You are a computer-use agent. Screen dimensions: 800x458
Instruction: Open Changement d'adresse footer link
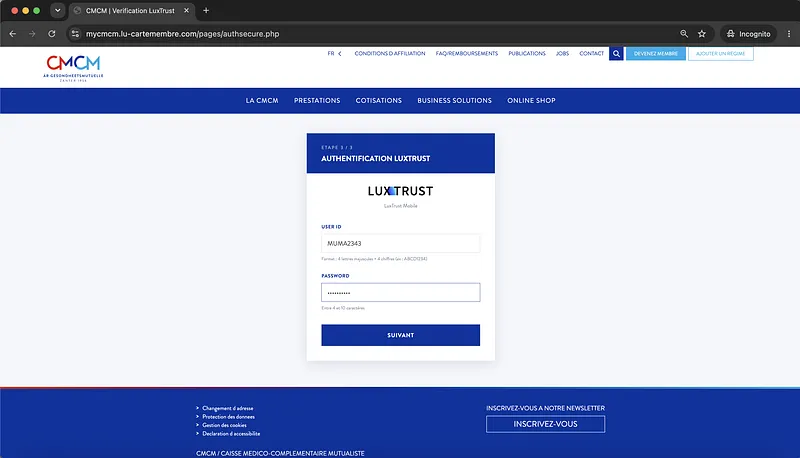tap(228, 408)
